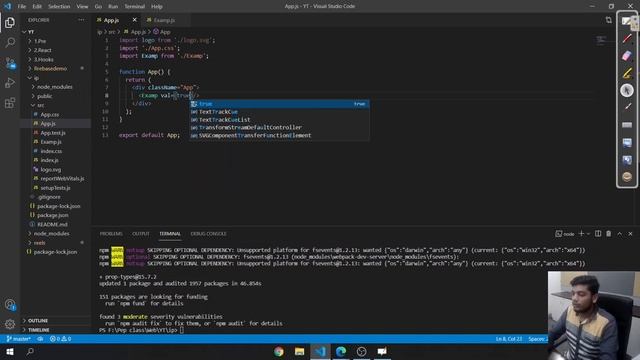
Task: Open File Explorer from the taskbar
Action: click(x=299, y=351)
